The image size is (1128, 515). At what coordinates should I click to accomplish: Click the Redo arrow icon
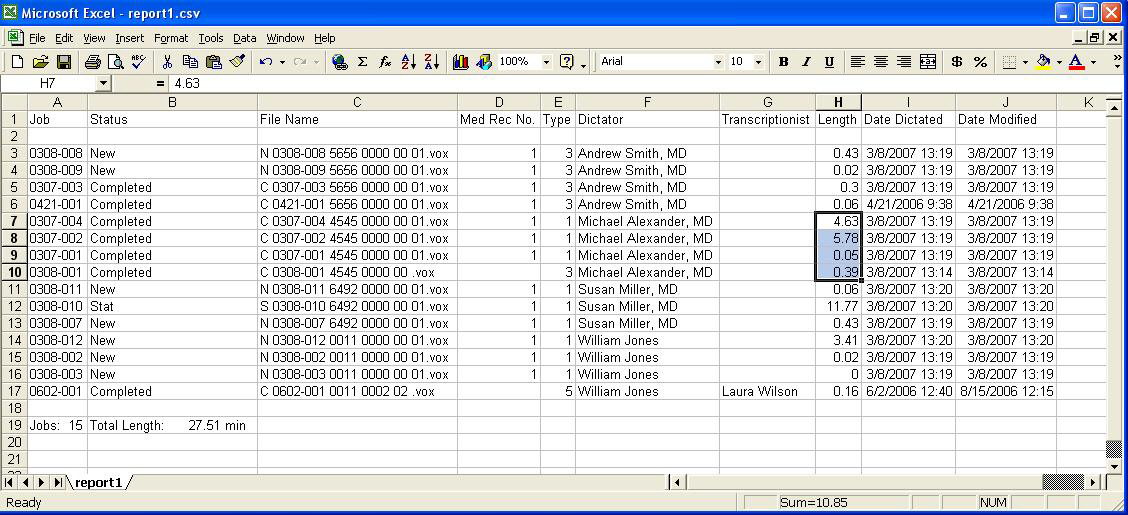(x=300, y=62)
